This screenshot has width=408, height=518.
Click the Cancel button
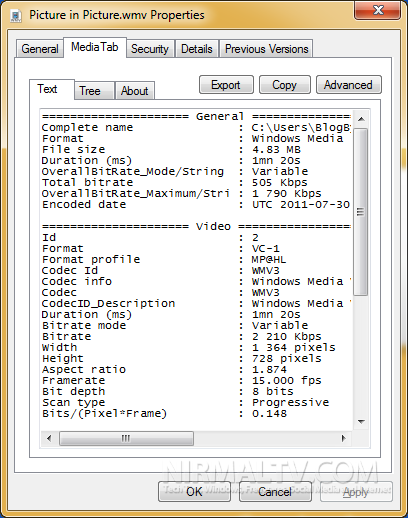275,492
